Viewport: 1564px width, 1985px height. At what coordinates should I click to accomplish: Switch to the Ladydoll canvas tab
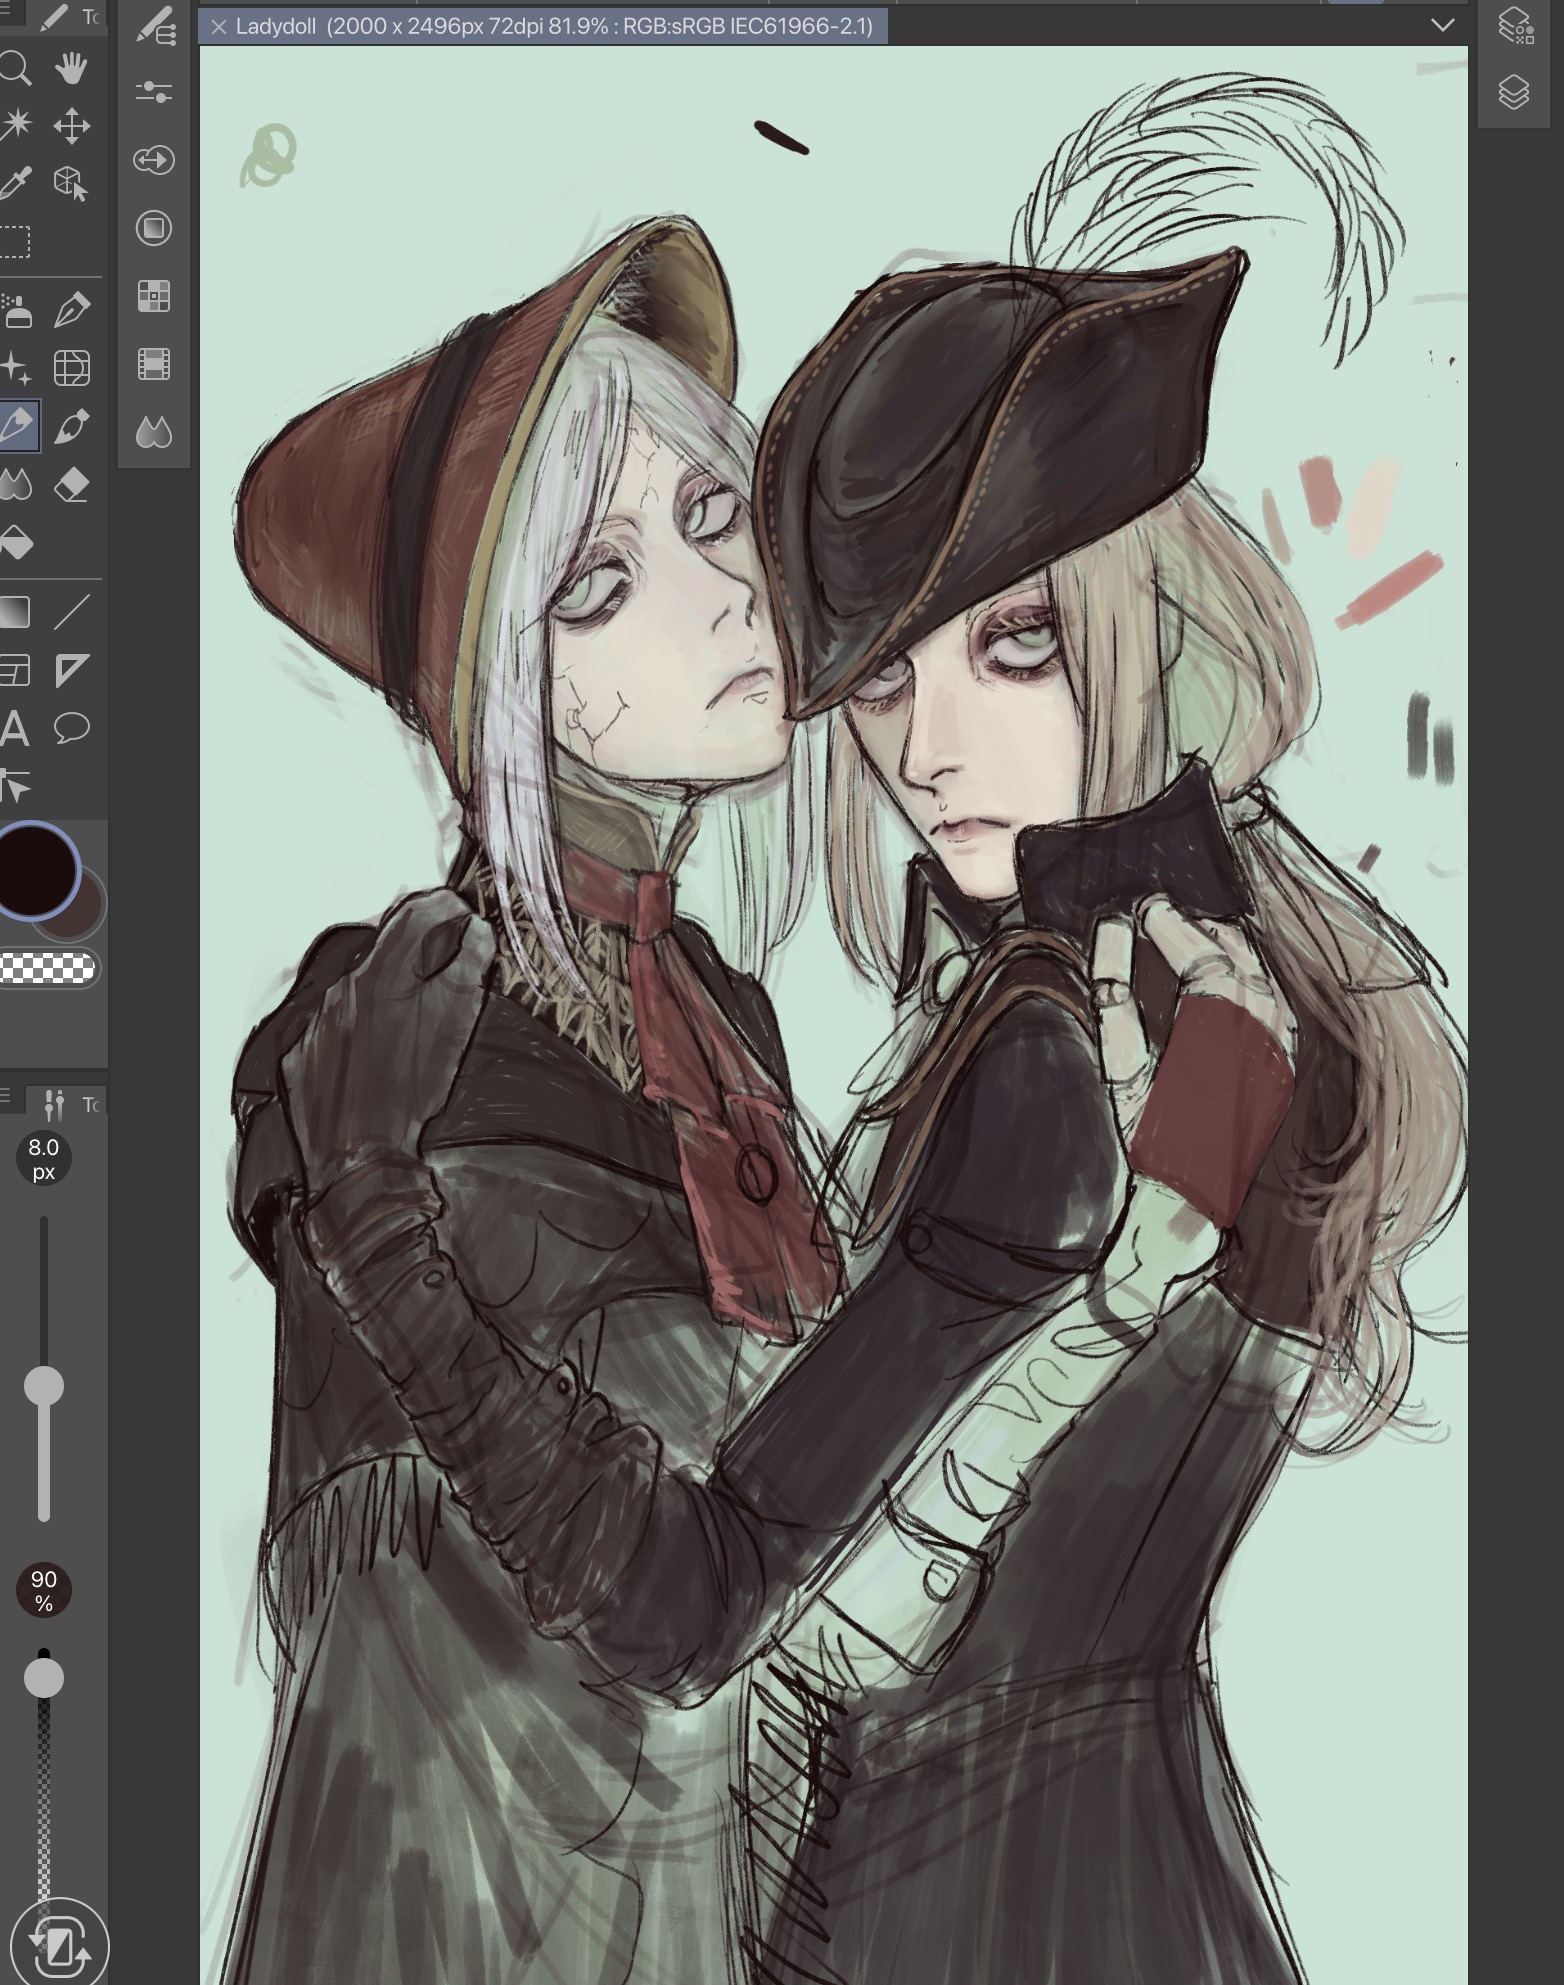pos(544,26)
